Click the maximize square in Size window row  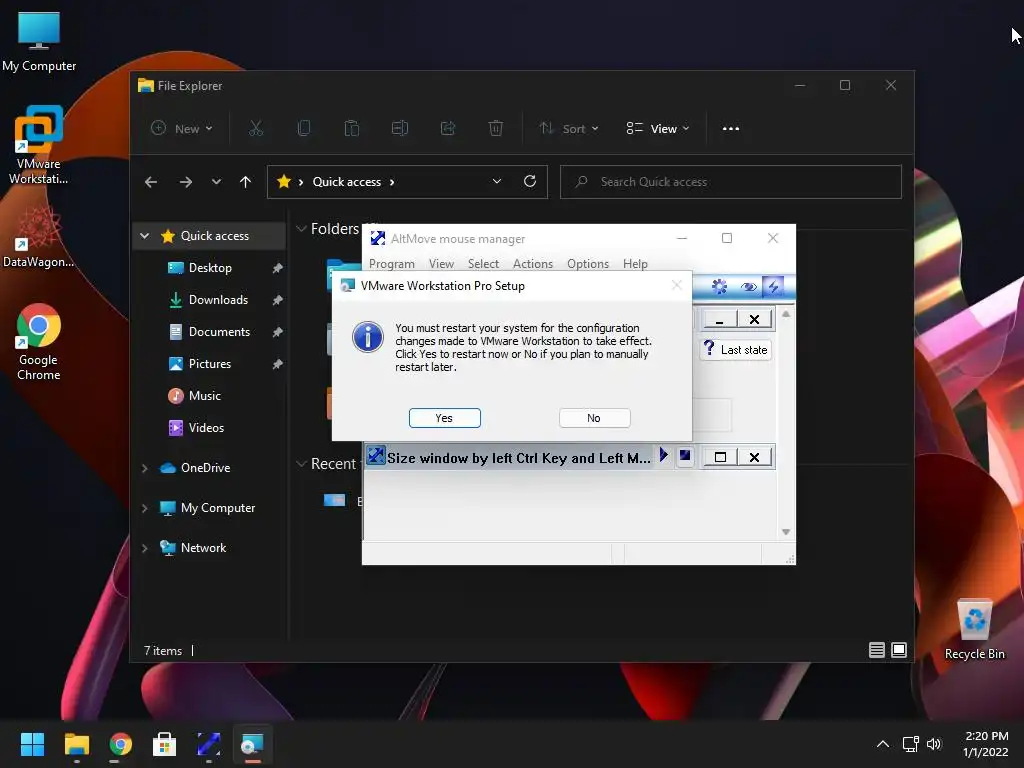pyautogui.click(x=720, y=457)
